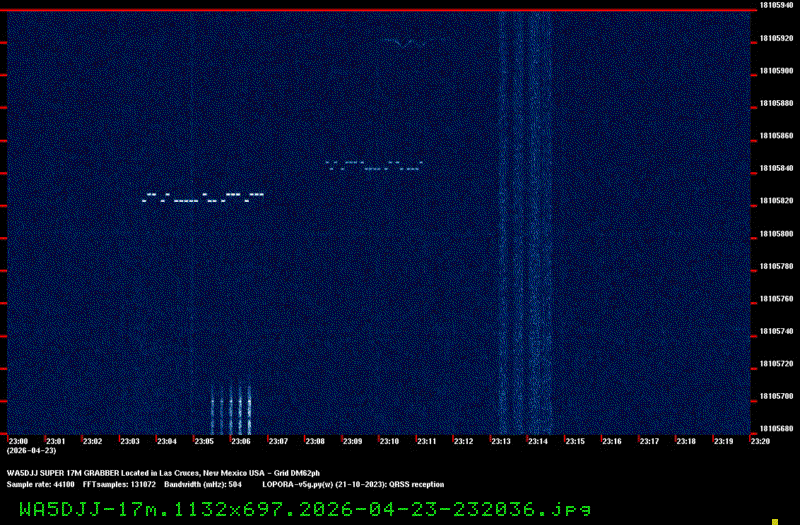Click the 18105740 frequency label
Viewport: 800px width, 525px height.
tap(777, 331)
